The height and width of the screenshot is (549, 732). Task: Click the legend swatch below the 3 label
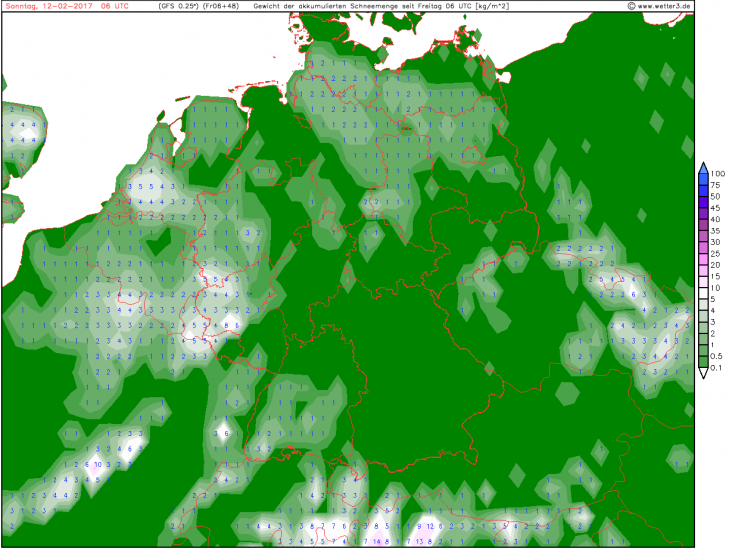pyautogui.click(x=703, y=327)
